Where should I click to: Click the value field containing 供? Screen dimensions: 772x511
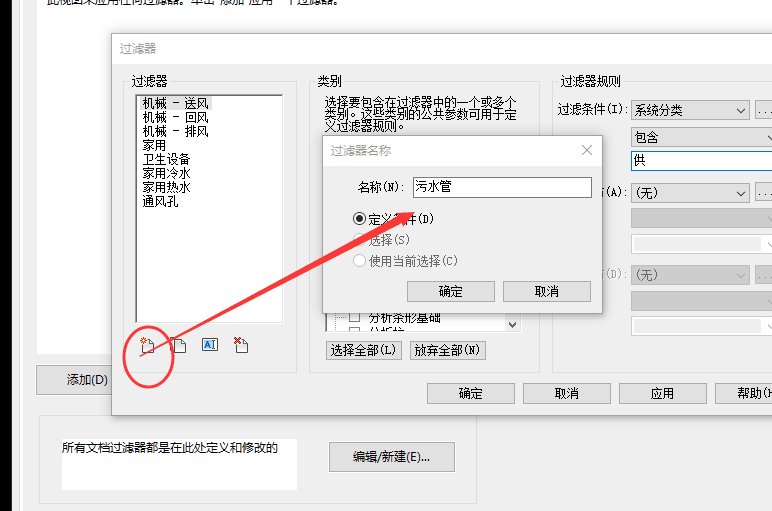(702, 160)
